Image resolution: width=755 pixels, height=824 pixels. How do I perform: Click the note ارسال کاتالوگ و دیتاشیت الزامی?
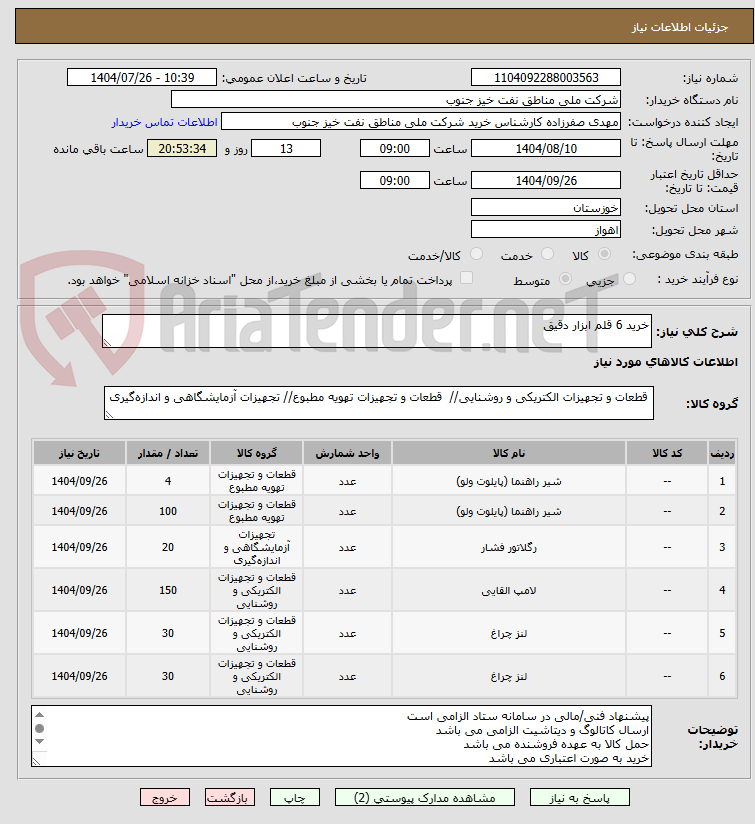(x=542, y=730)
